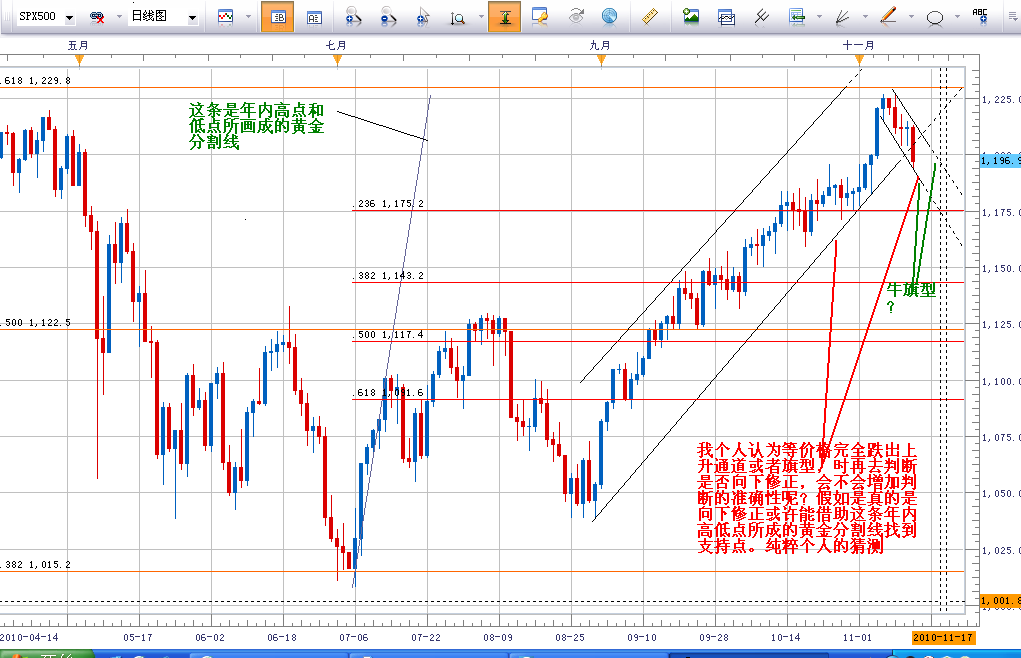Expand the Fibonacci tool dropdown arrow

(x=819, y=17)
